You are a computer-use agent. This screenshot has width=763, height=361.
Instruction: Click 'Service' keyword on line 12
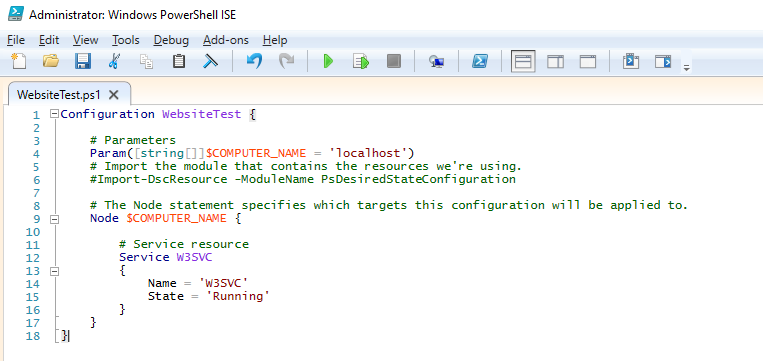(x=144, y=258)
